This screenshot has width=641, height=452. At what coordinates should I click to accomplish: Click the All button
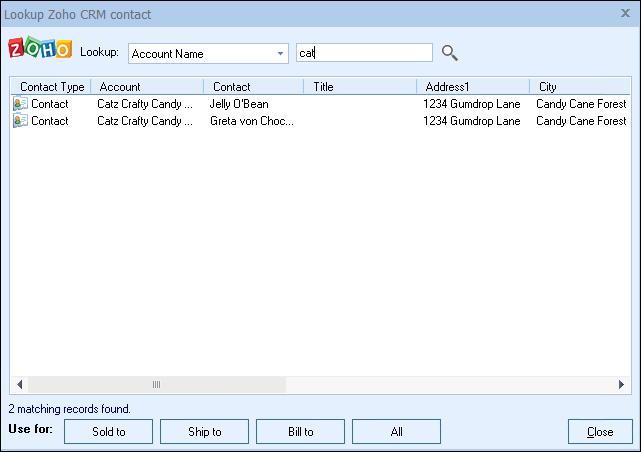pyautogui.click(x=396, y=432)
